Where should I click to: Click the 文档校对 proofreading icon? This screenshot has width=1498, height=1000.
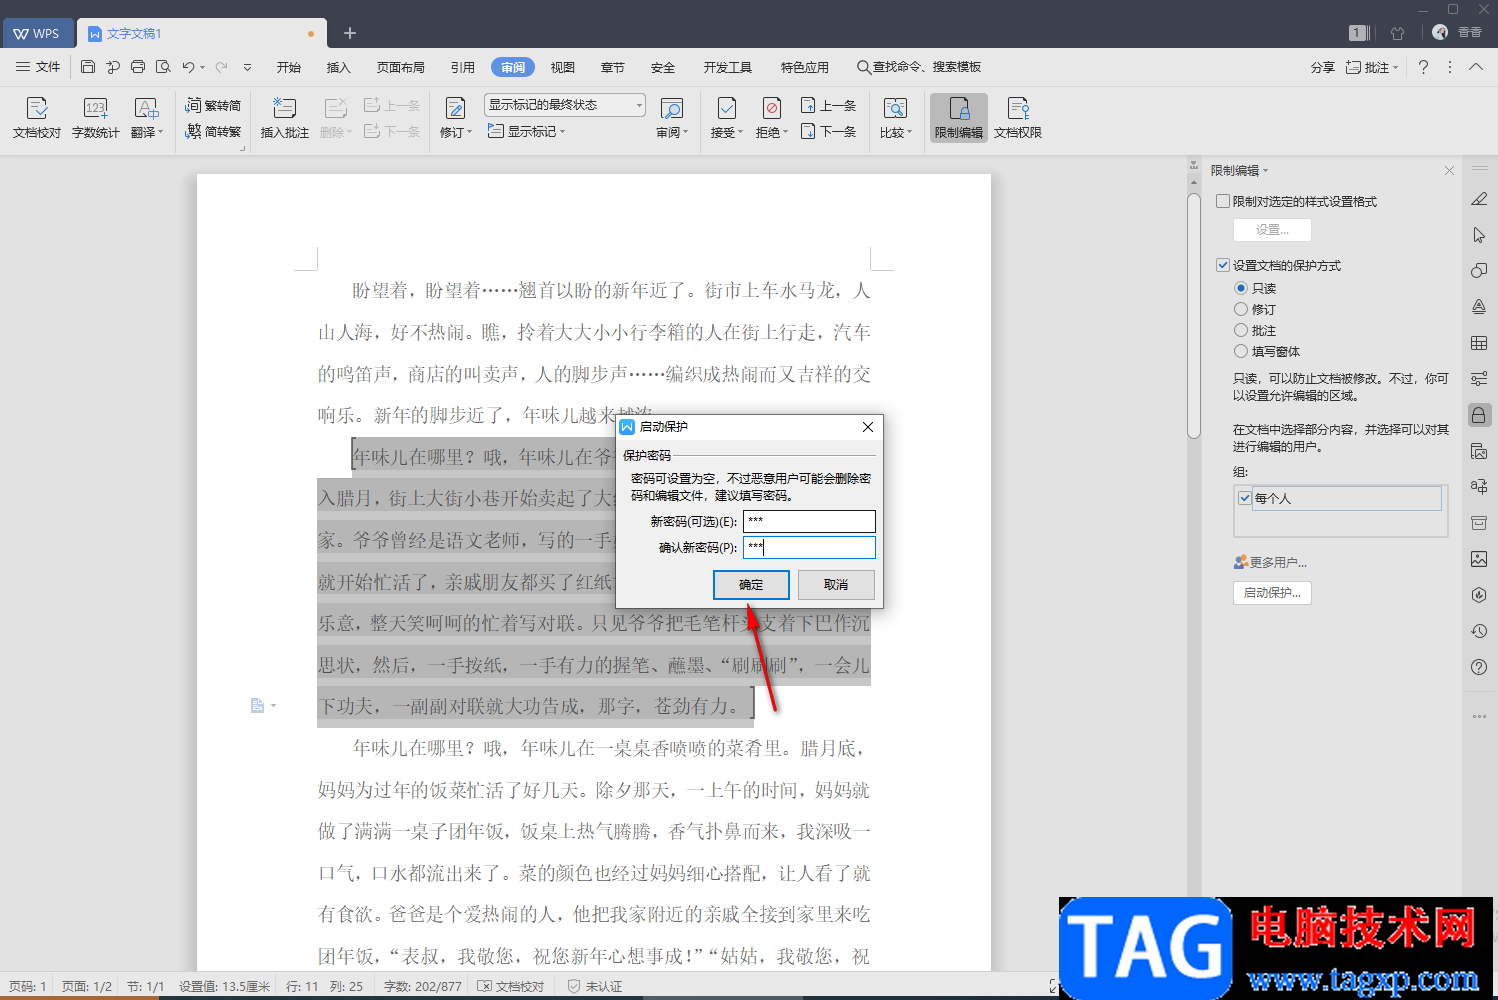37,118
